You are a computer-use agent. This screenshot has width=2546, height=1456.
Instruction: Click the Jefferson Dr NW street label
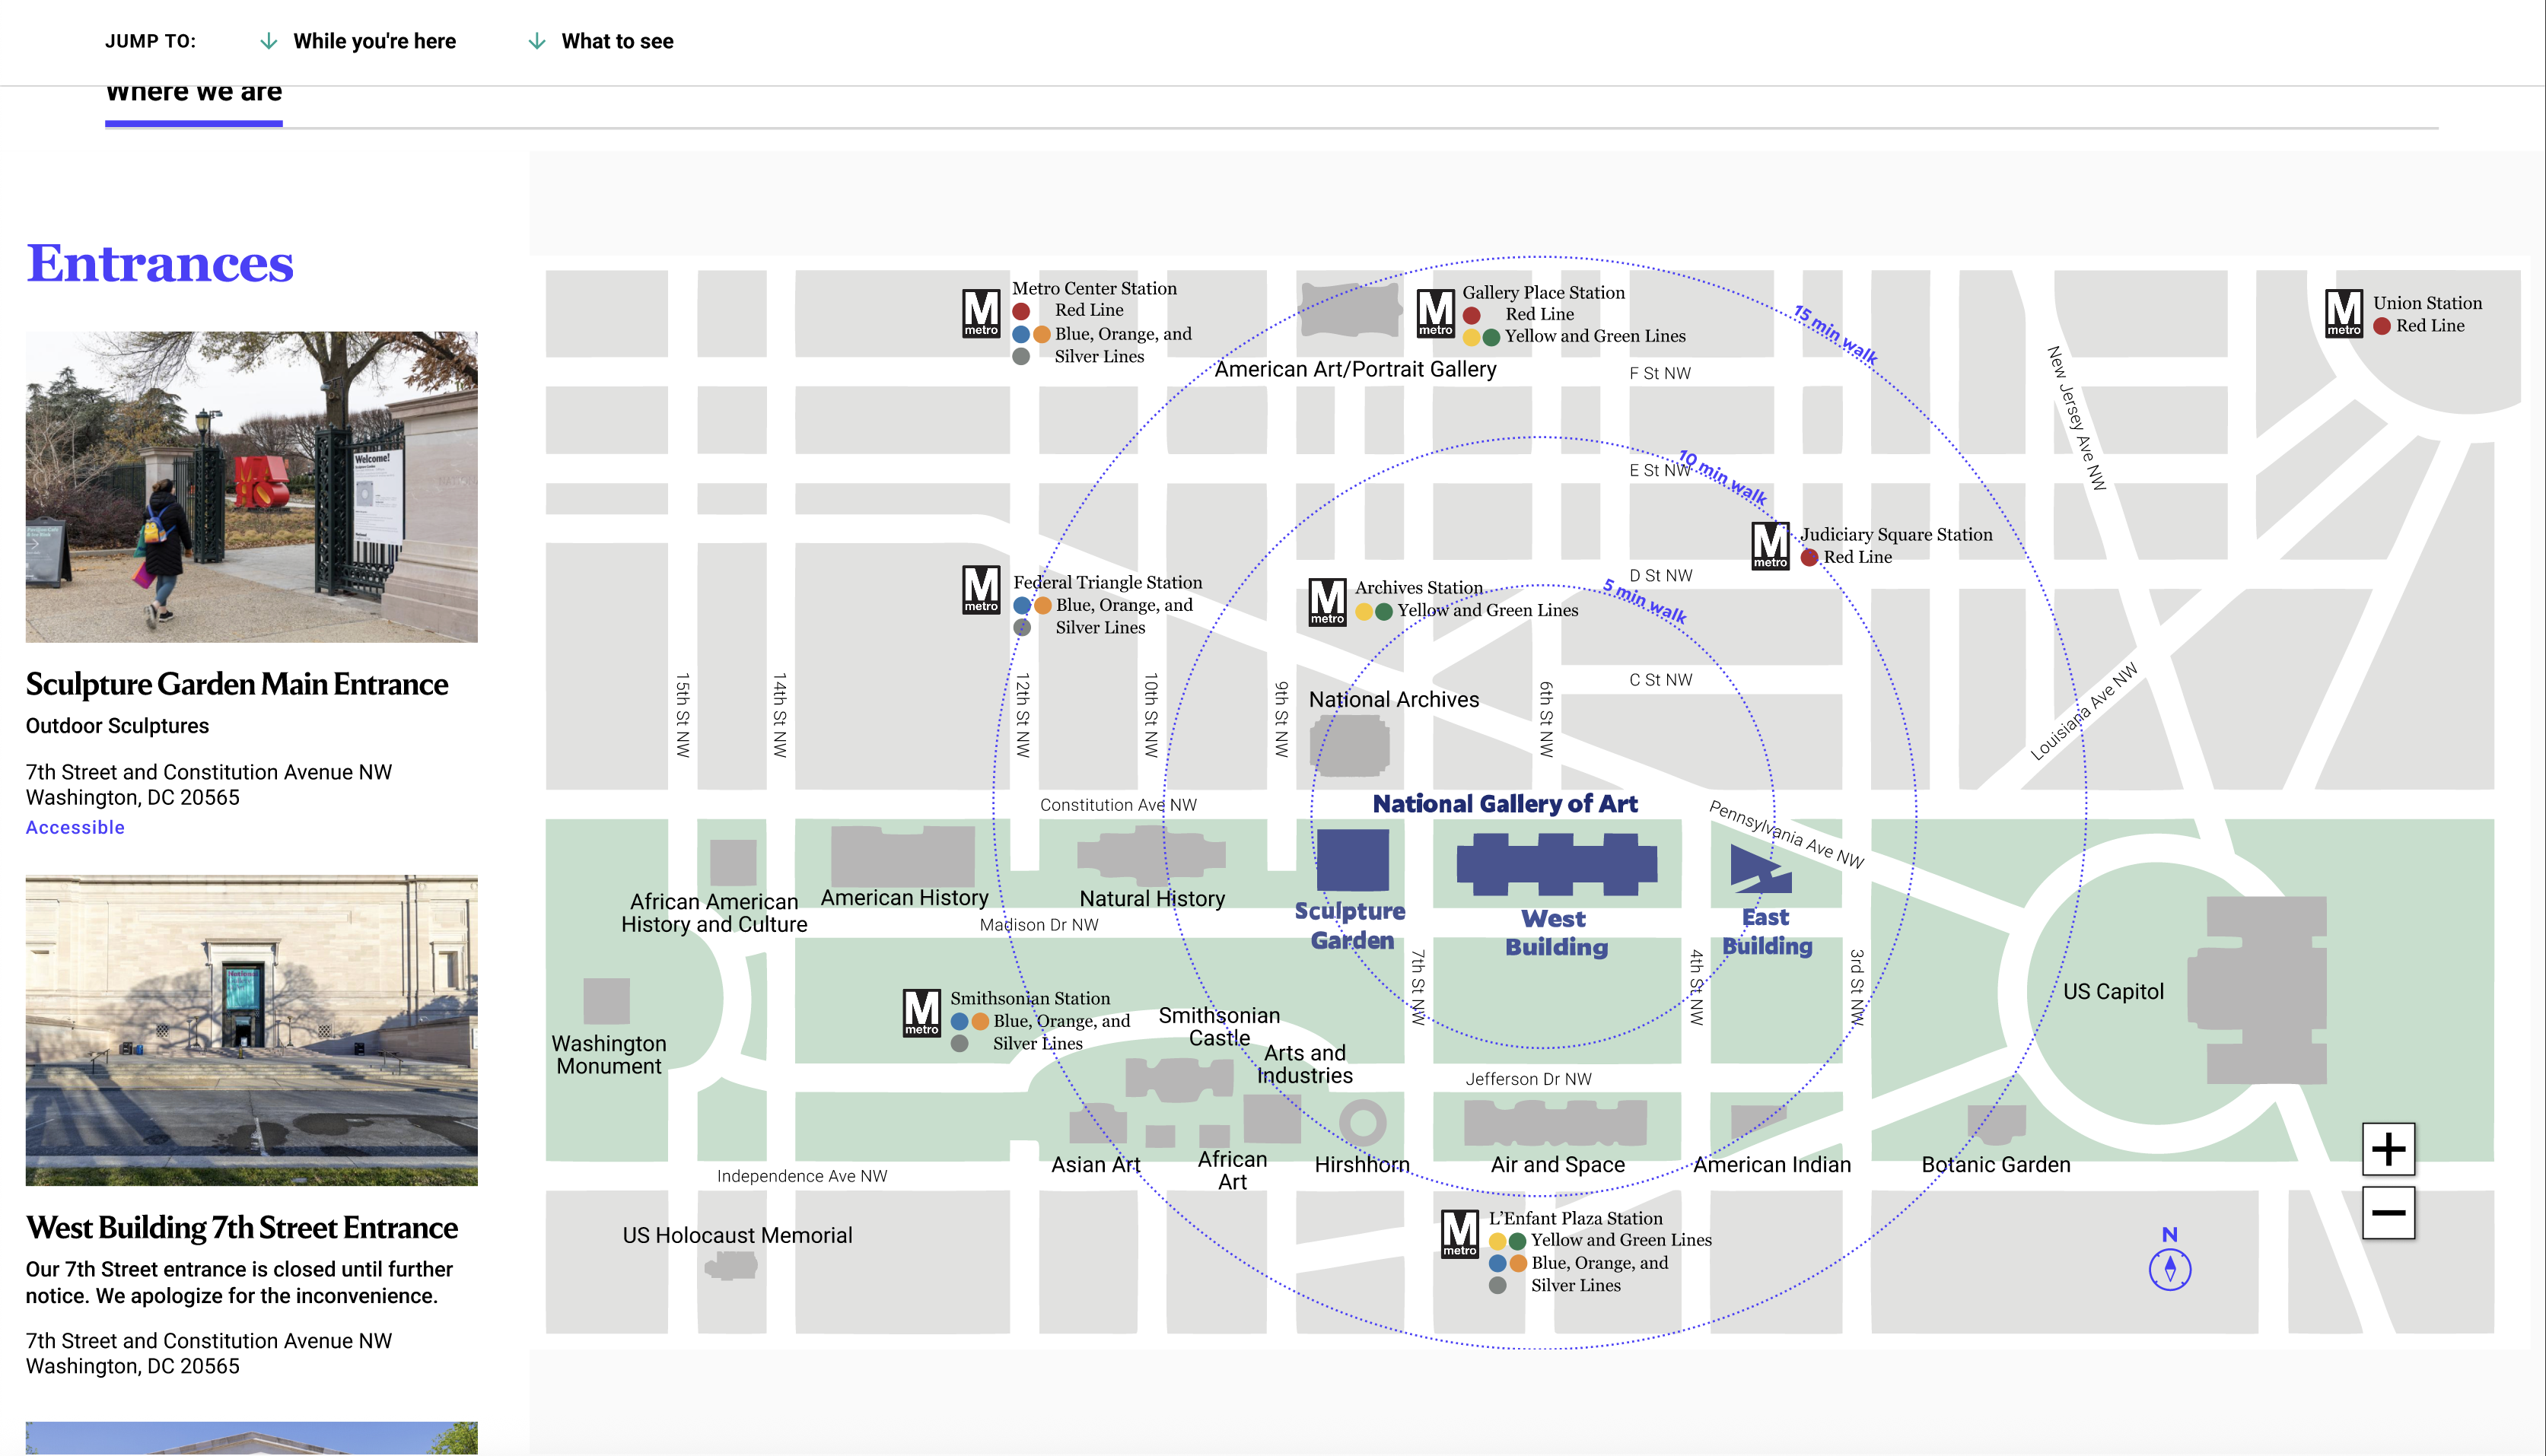point(1528,1079)
